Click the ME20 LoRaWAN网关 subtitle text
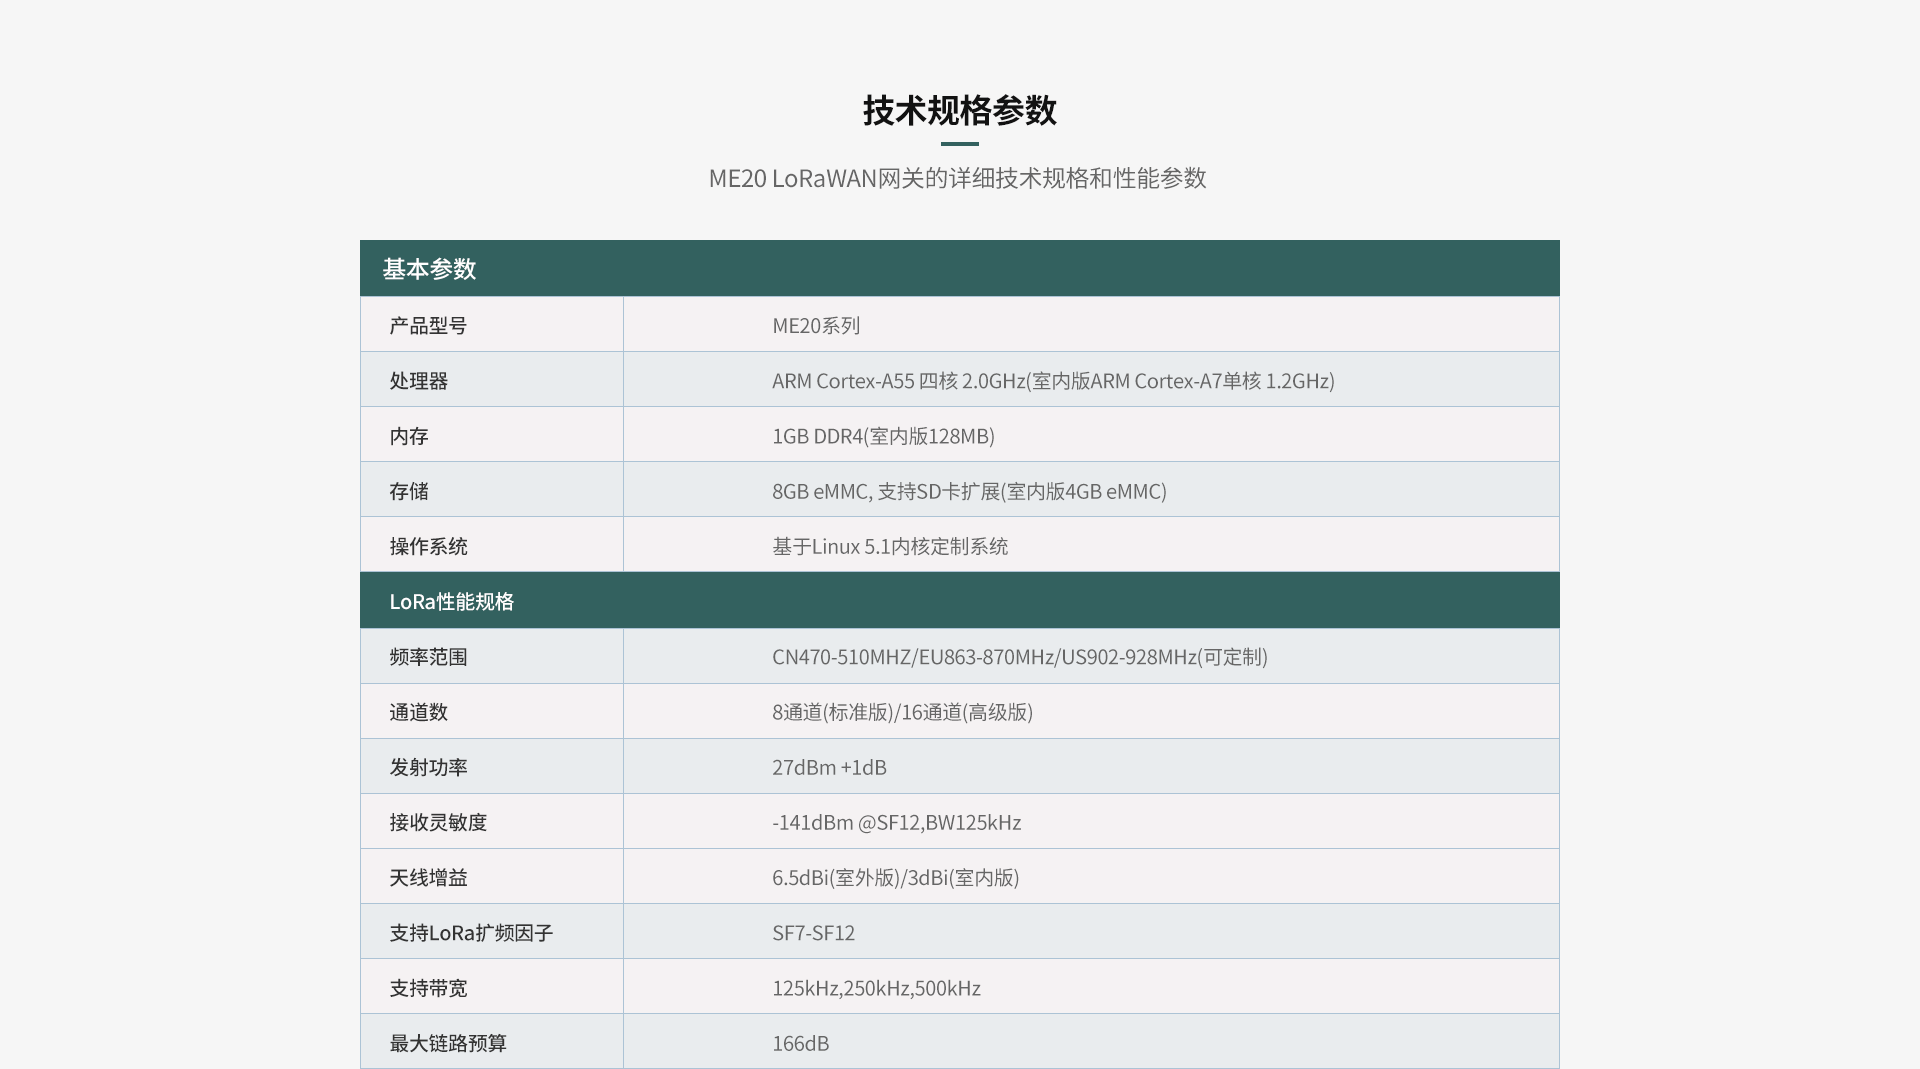Image resolution: width=1920 pixels, height=1069 pixels. (957, 179)
